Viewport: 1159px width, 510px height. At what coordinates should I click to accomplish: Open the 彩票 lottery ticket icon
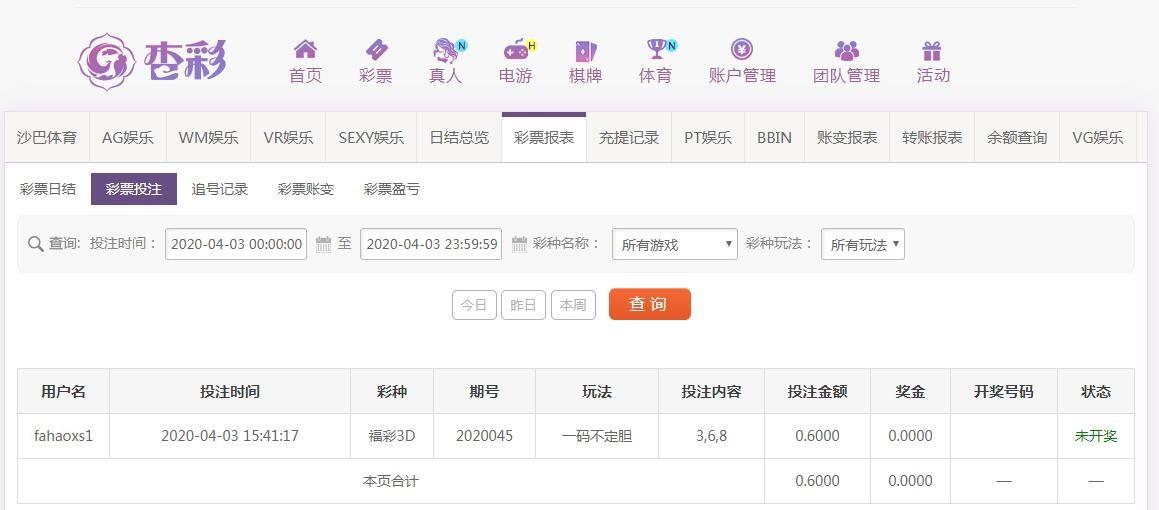click(x=375, y=50)
